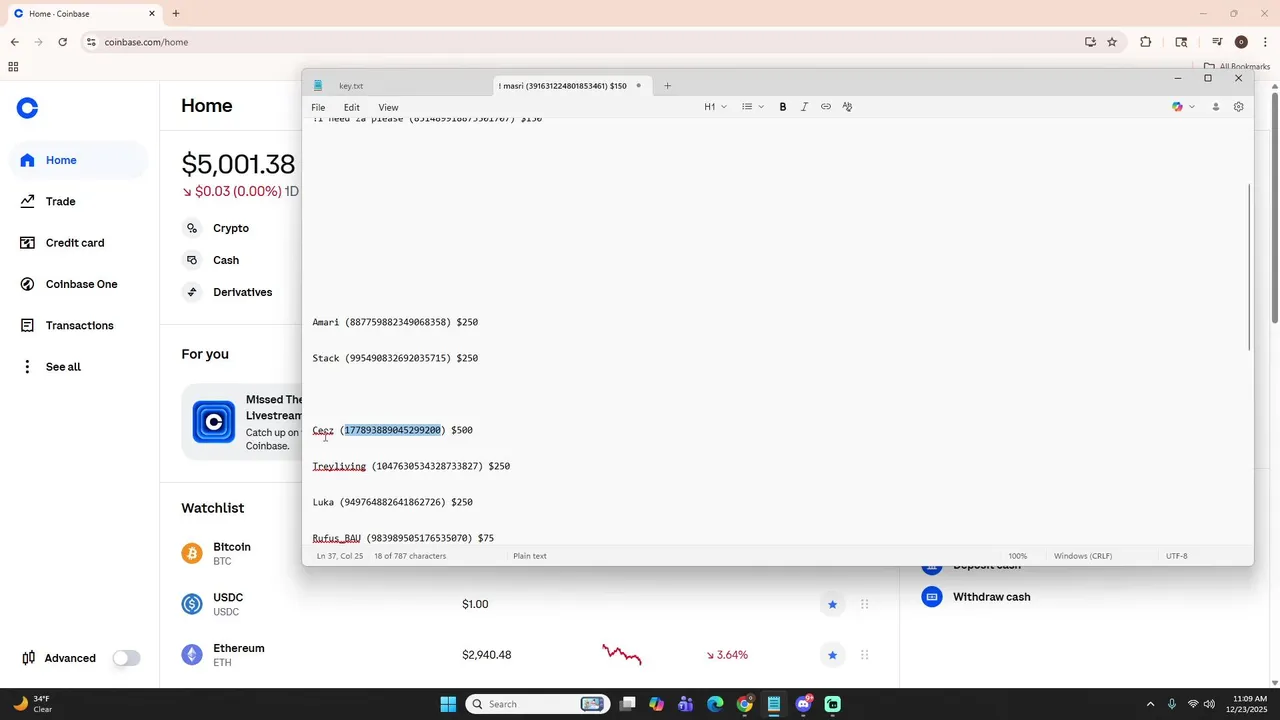Expand the Copilot dropdown arrow in Notepad
The height and width of the screenshot is (720, 1280).
click(x=1192, y=107)
